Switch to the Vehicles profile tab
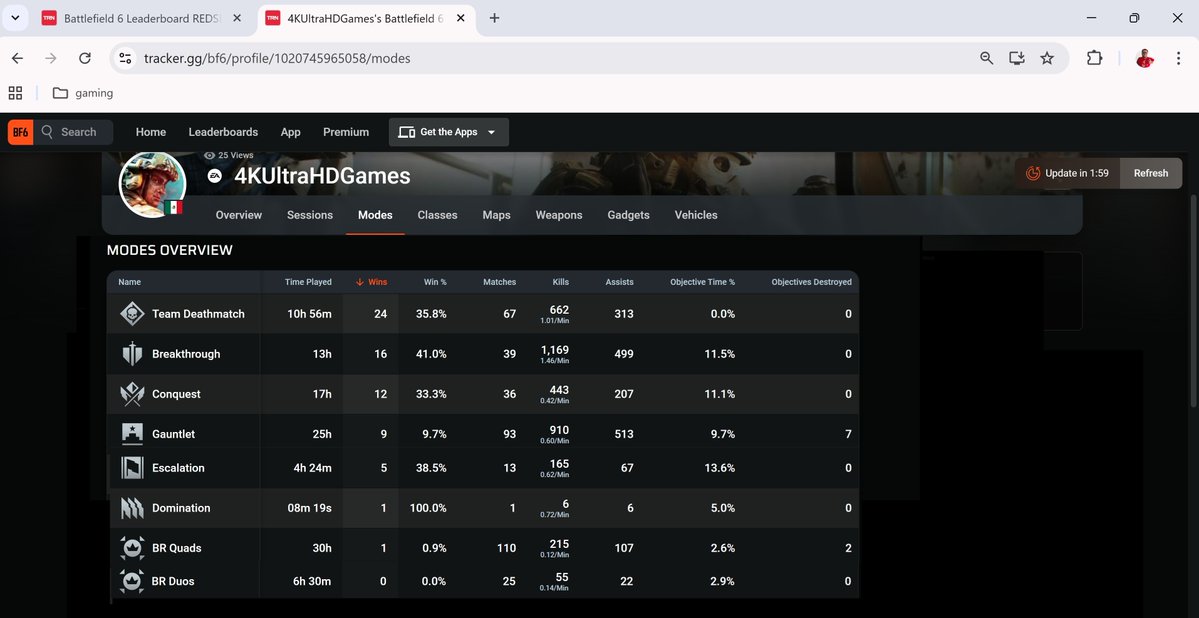This screenshot has width=1199, height=618. click(696, 215)
